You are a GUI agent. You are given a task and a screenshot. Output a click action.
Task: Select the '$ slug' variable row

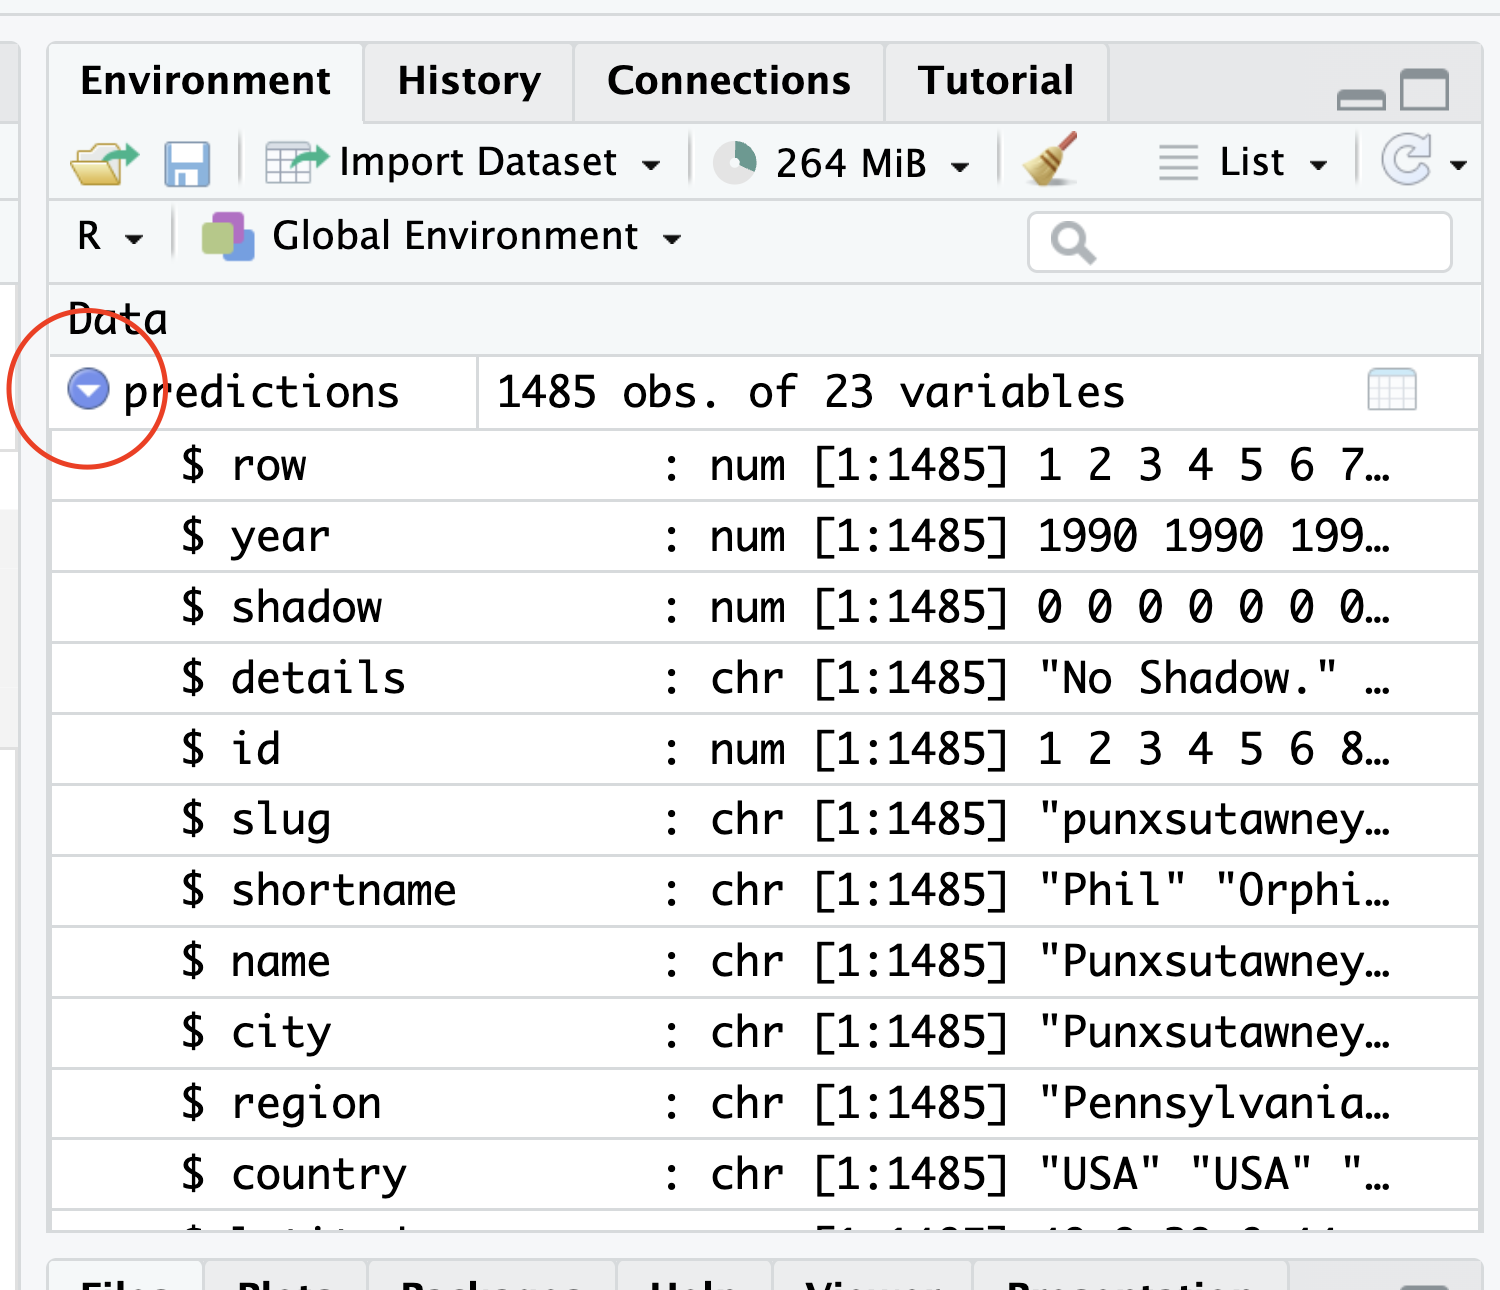[x=765, y=821]
